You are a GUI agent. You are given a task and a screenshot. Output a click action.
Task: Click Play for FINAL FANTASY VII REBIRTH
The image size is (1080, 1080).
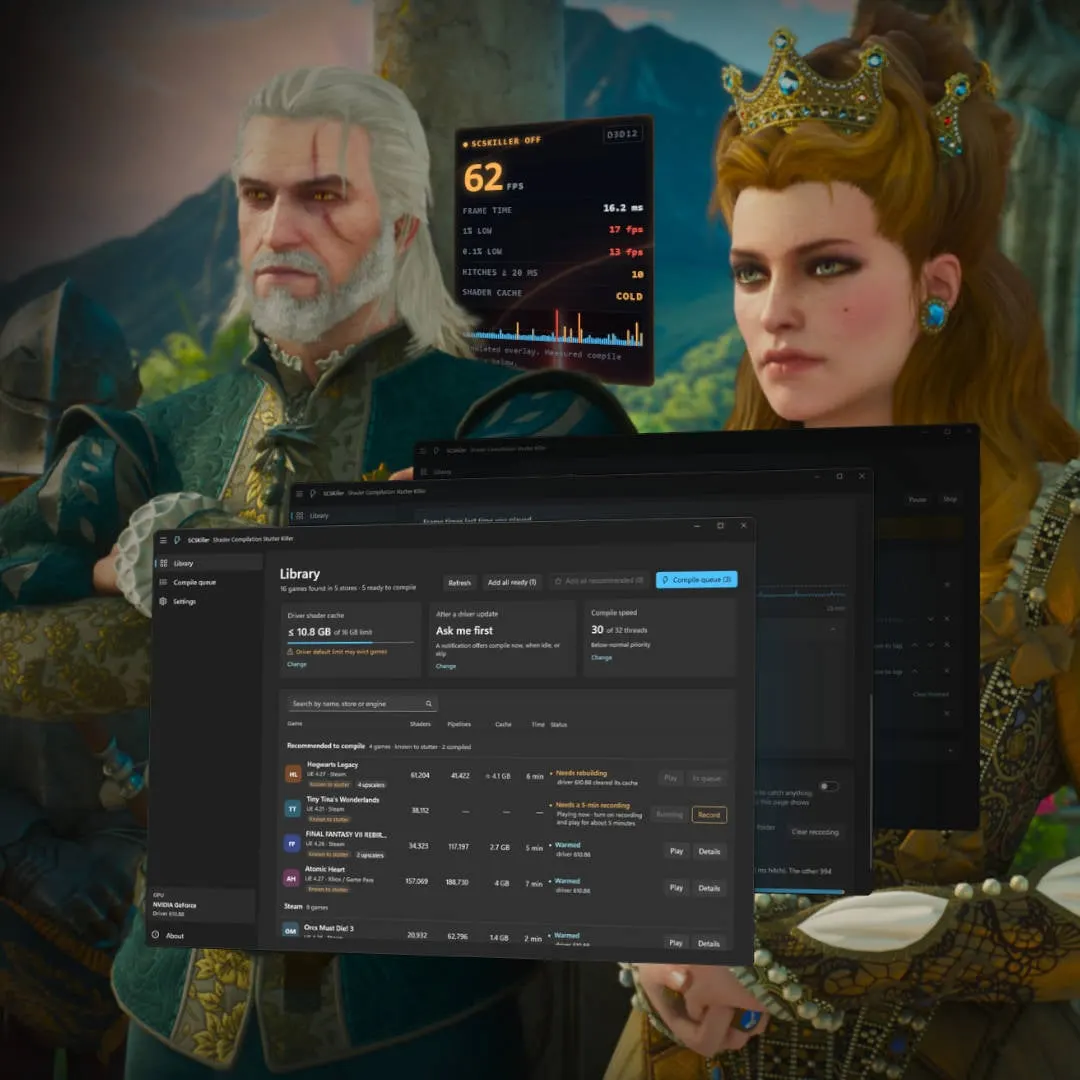676,851
